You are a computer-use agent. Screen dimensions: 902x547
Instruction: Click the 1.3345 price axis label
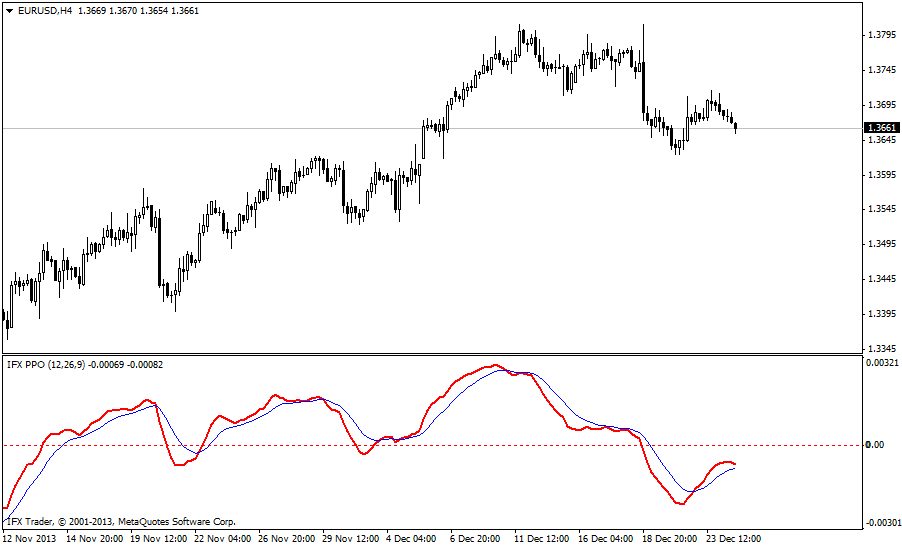coord(881,349)
